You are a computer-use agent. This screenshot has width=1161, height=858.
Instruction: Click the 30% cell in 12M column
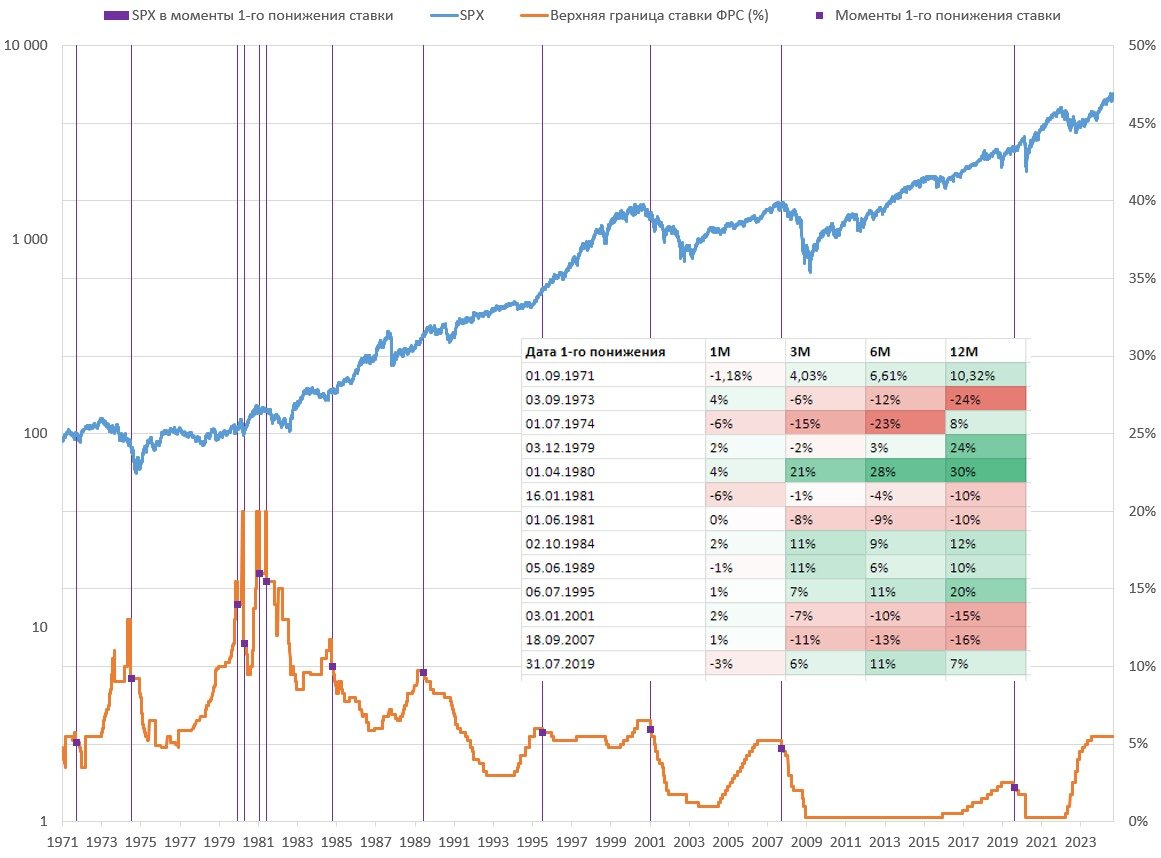[x=986, y=472]
